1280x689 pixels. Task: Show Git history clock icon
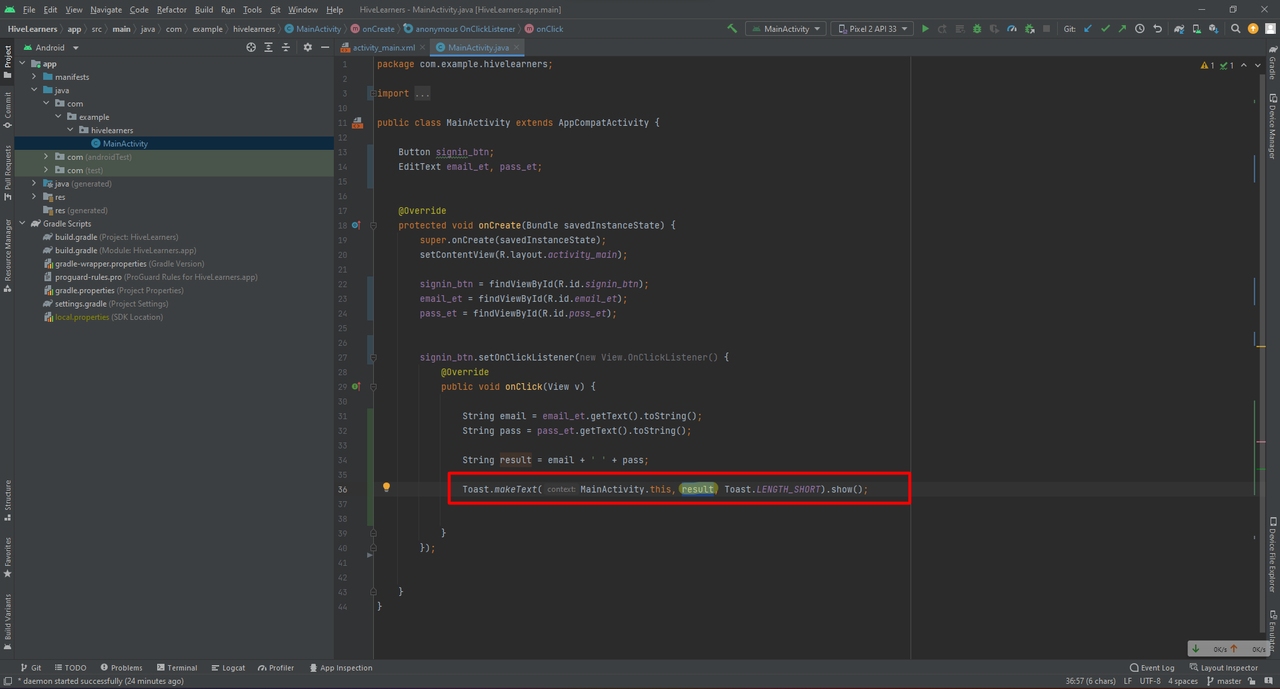pyautogui.click(x=1140, y=29)
